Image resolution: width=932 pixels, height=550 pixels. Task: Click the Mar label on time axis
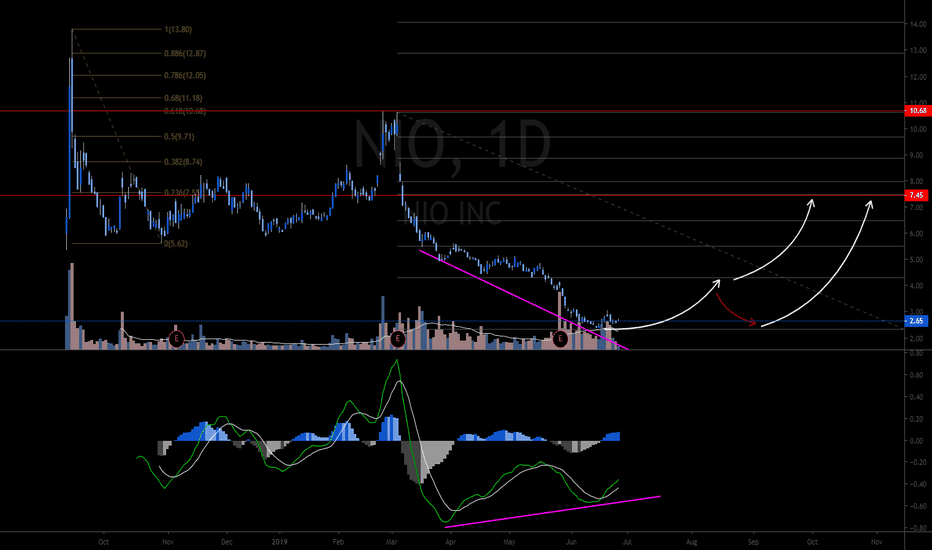[x=391, y=542]
